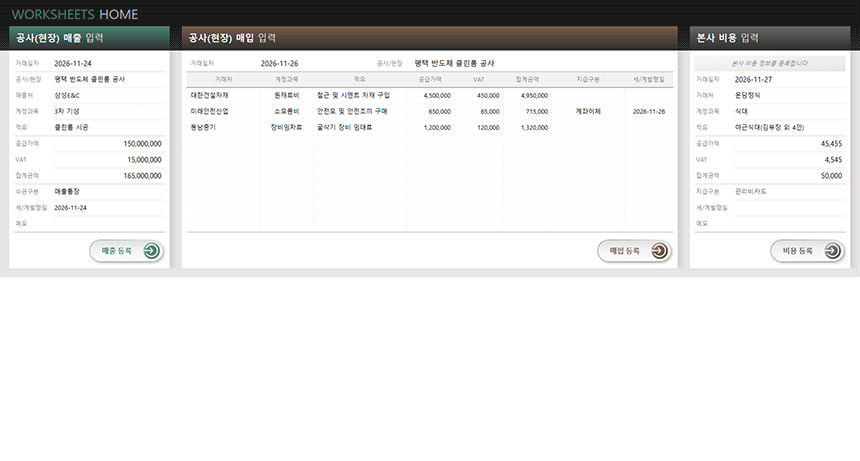Click the empty memo field in sales panel

(x=109, y=224)
